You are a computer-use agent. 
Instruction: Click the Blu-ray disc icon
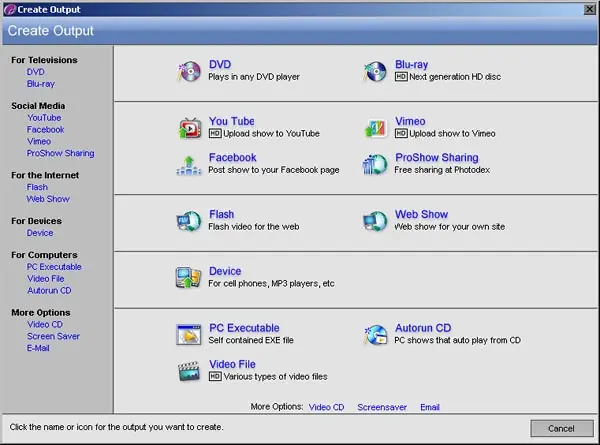[x=375, y=71]
